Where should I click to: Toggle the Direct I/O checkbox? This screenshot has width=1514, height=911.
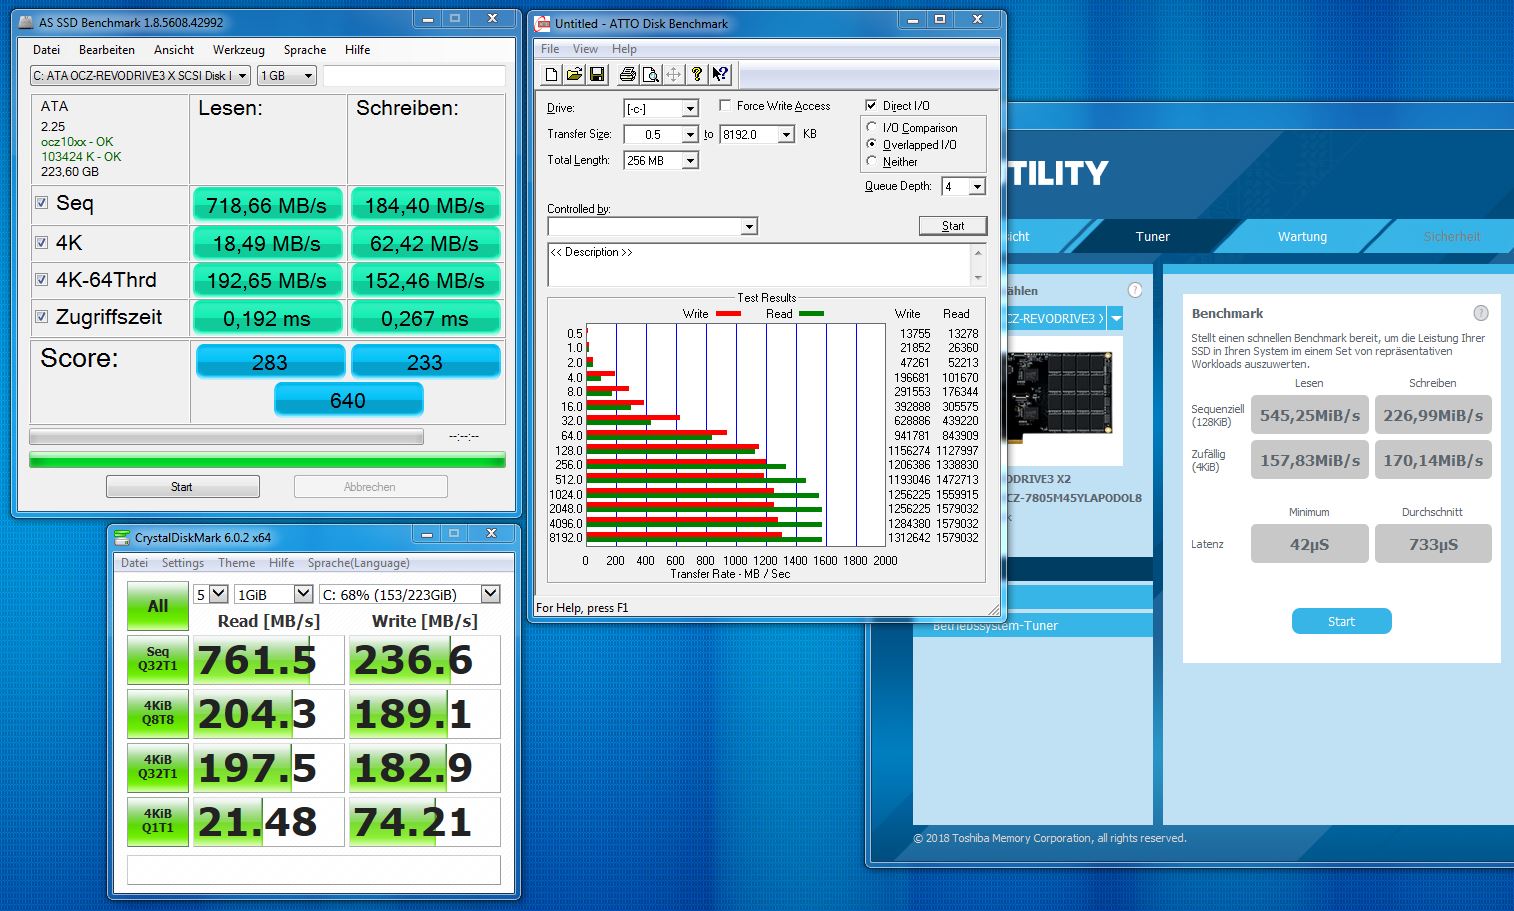871,105
